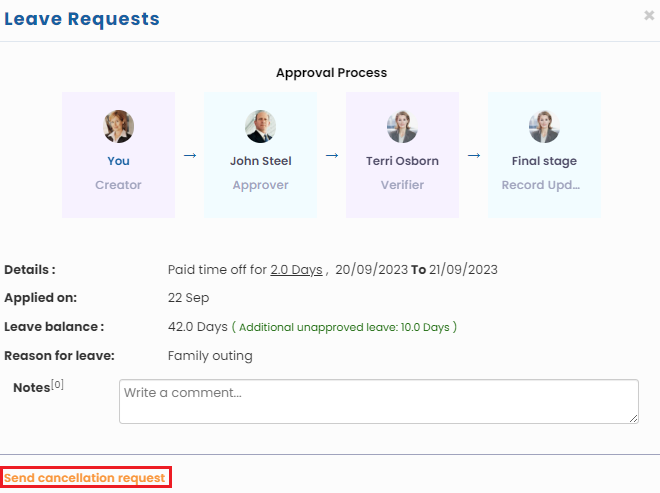This screenshot has width=660, height=493.
Task: Send cancellation request for this leave
Action: click(x=85, y=478)
